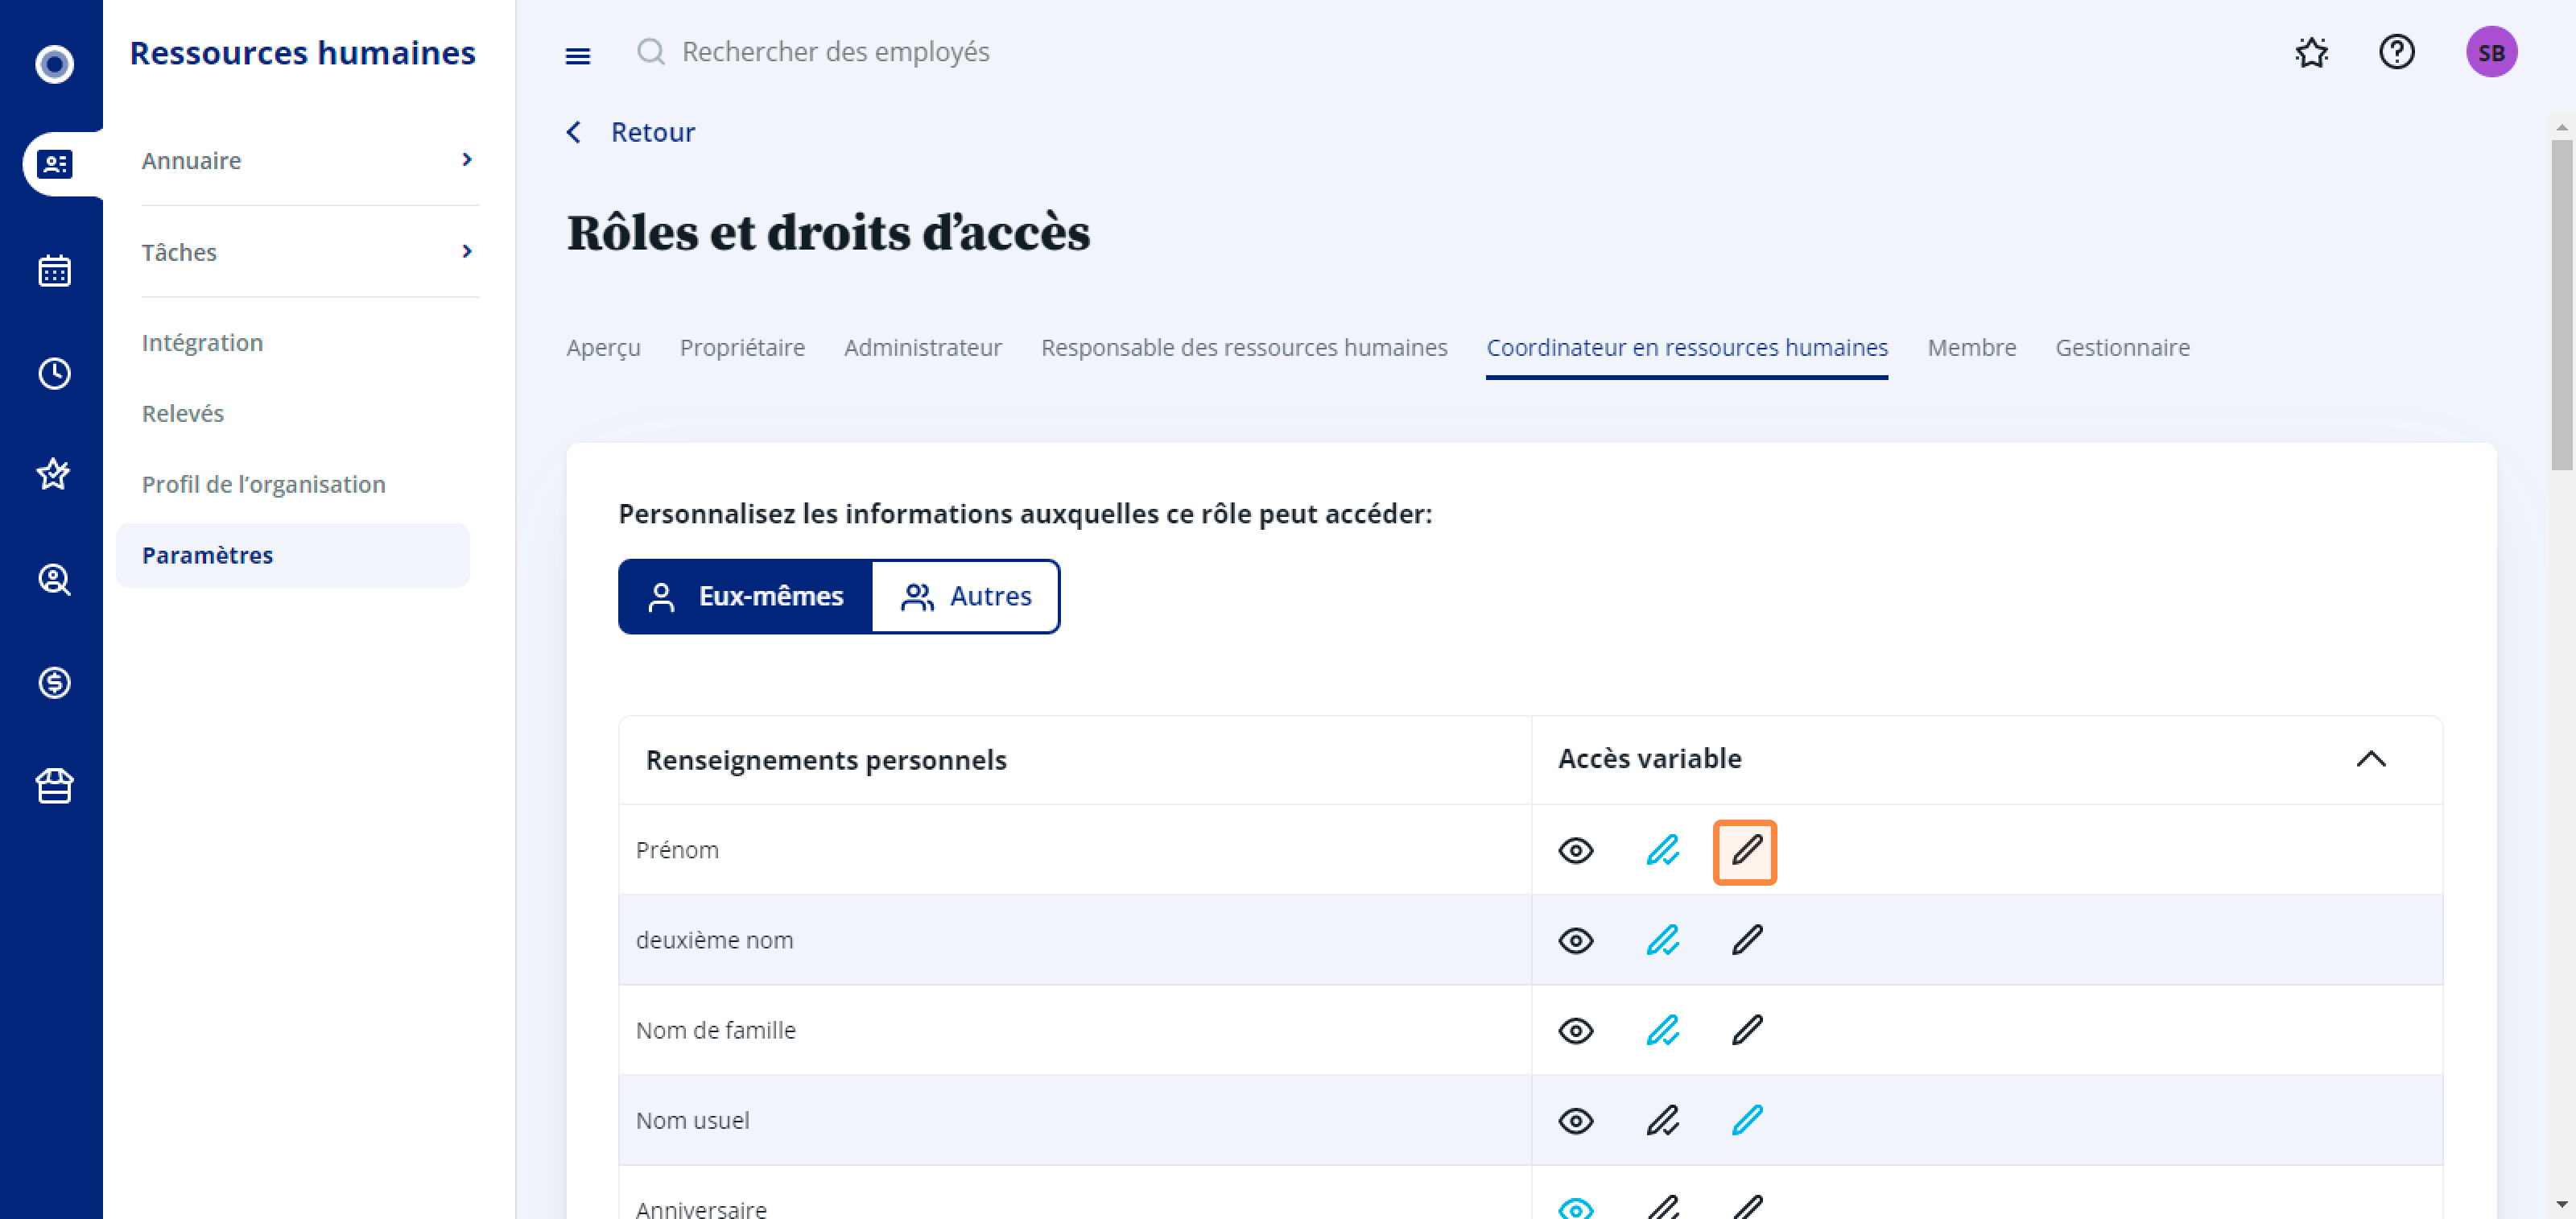
Task: Select edit-with-approval pencil for Nom usuel
Action: [x=1662, y=1120]
